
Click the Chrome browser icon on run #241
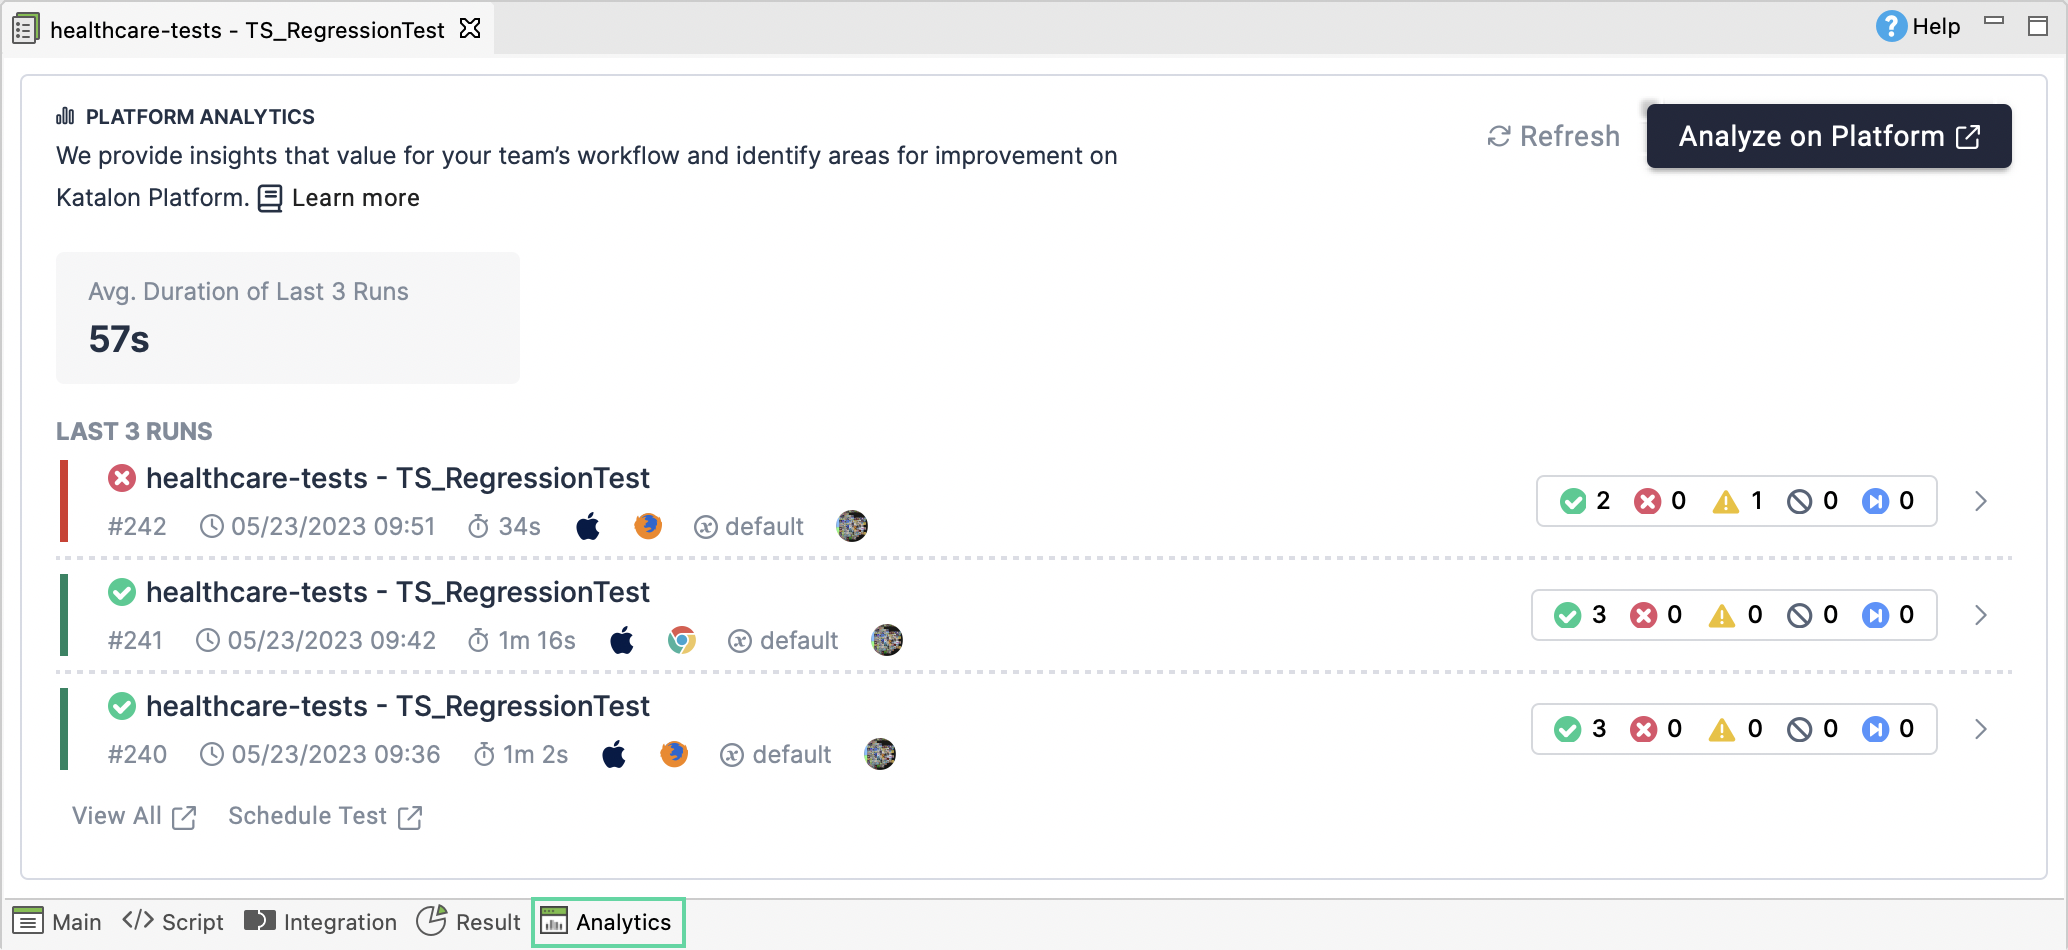(682, 640)
